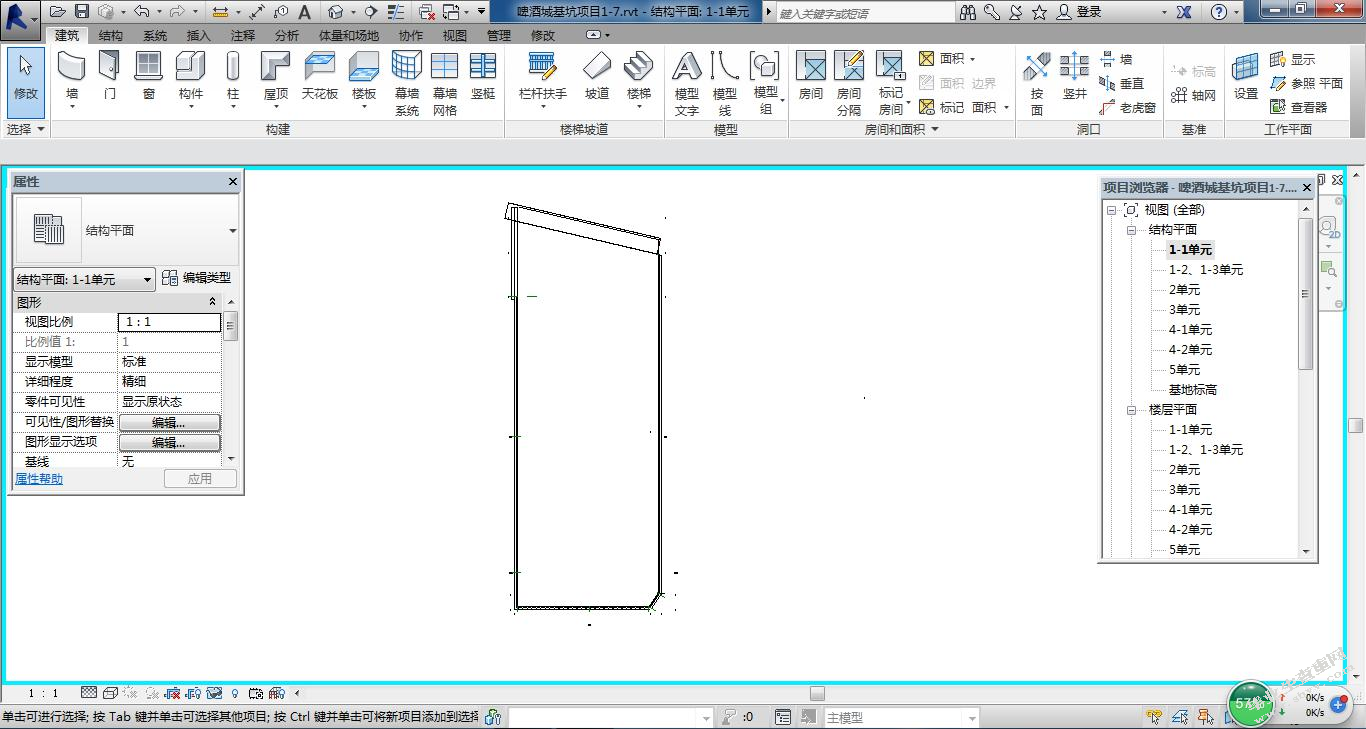Select the 房间 (Room) tool
This screenshot has width=1366, height=729.
click(811, 78)
